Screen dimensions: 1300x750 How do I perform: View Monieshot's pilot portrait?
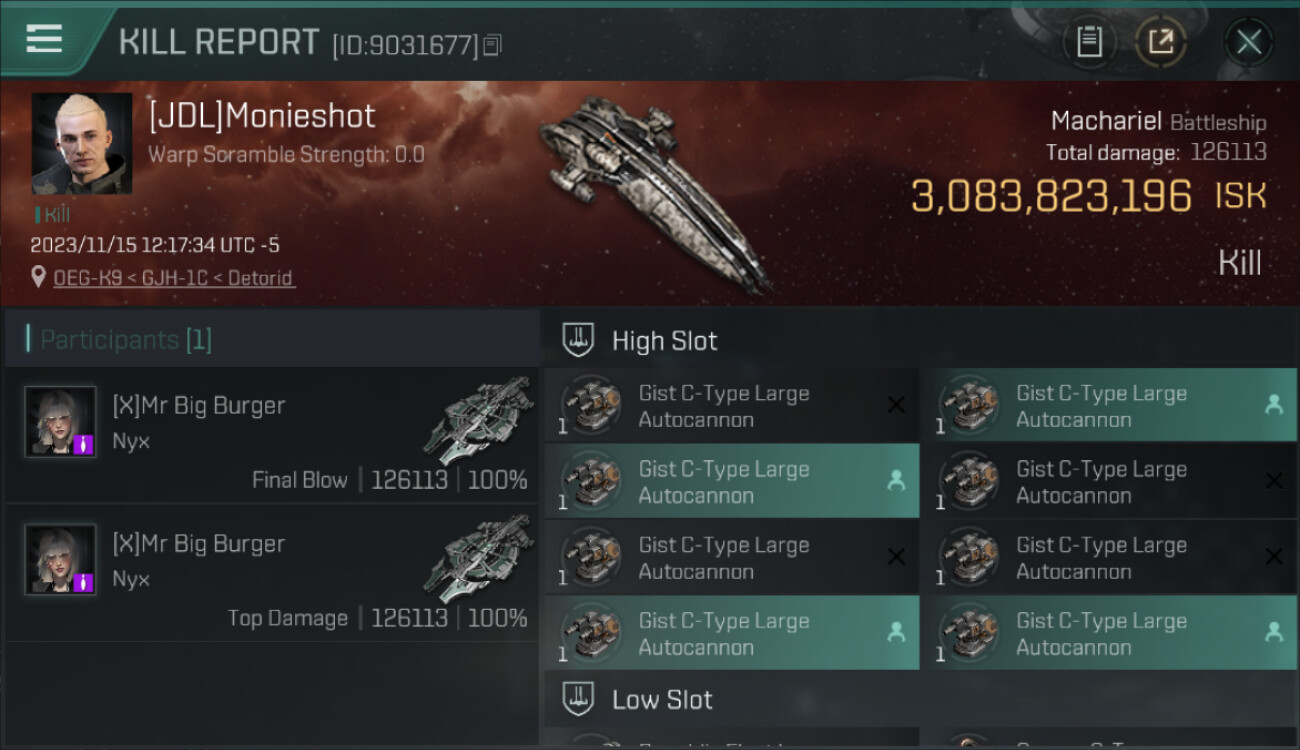81,144
